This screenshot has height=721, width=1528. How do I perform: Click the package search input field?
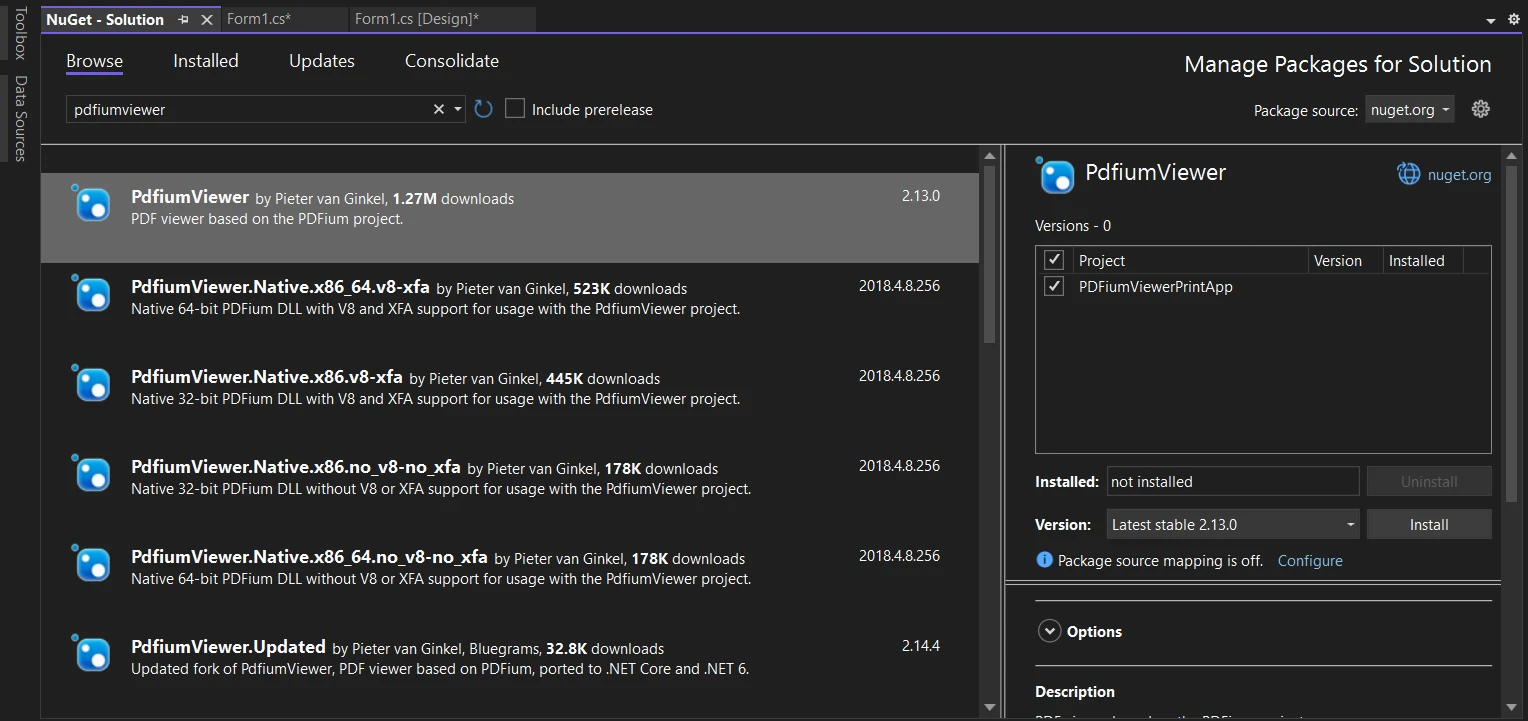[x=250, y=109]
